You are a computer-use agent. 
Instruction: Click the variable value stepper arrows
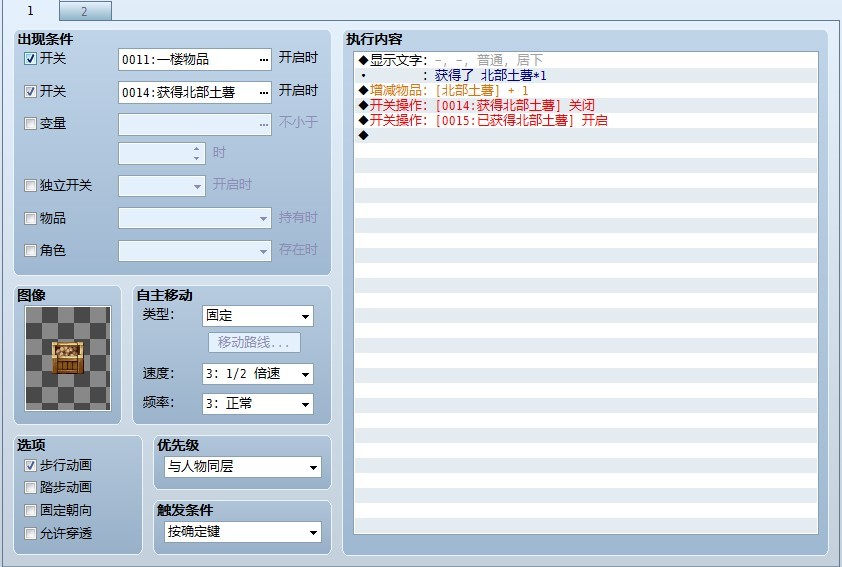coord(197,154)
